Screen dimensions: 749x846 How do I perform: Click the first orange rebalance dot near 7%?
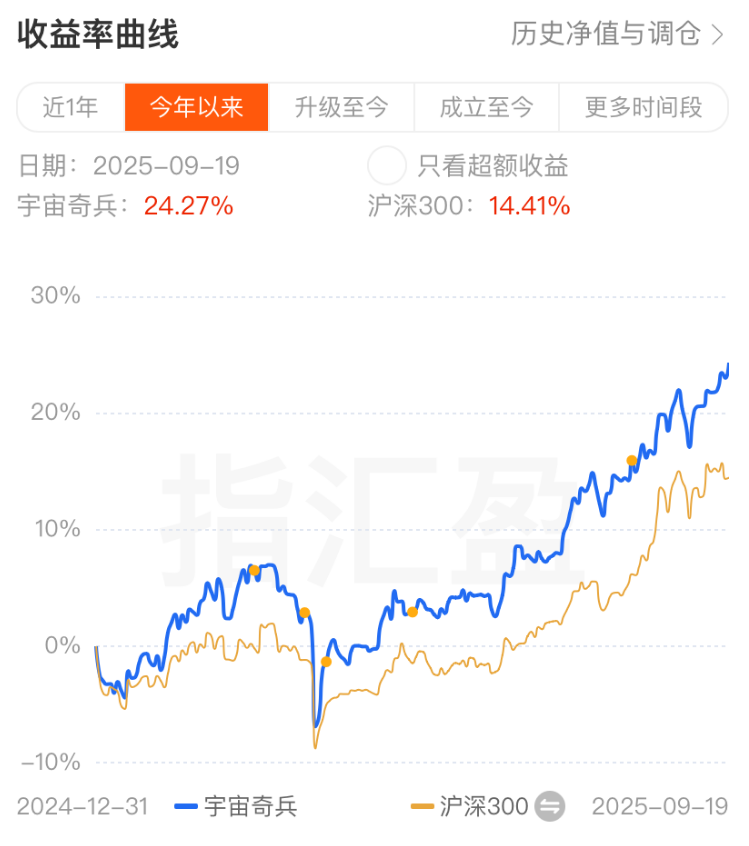pos(254,570)
